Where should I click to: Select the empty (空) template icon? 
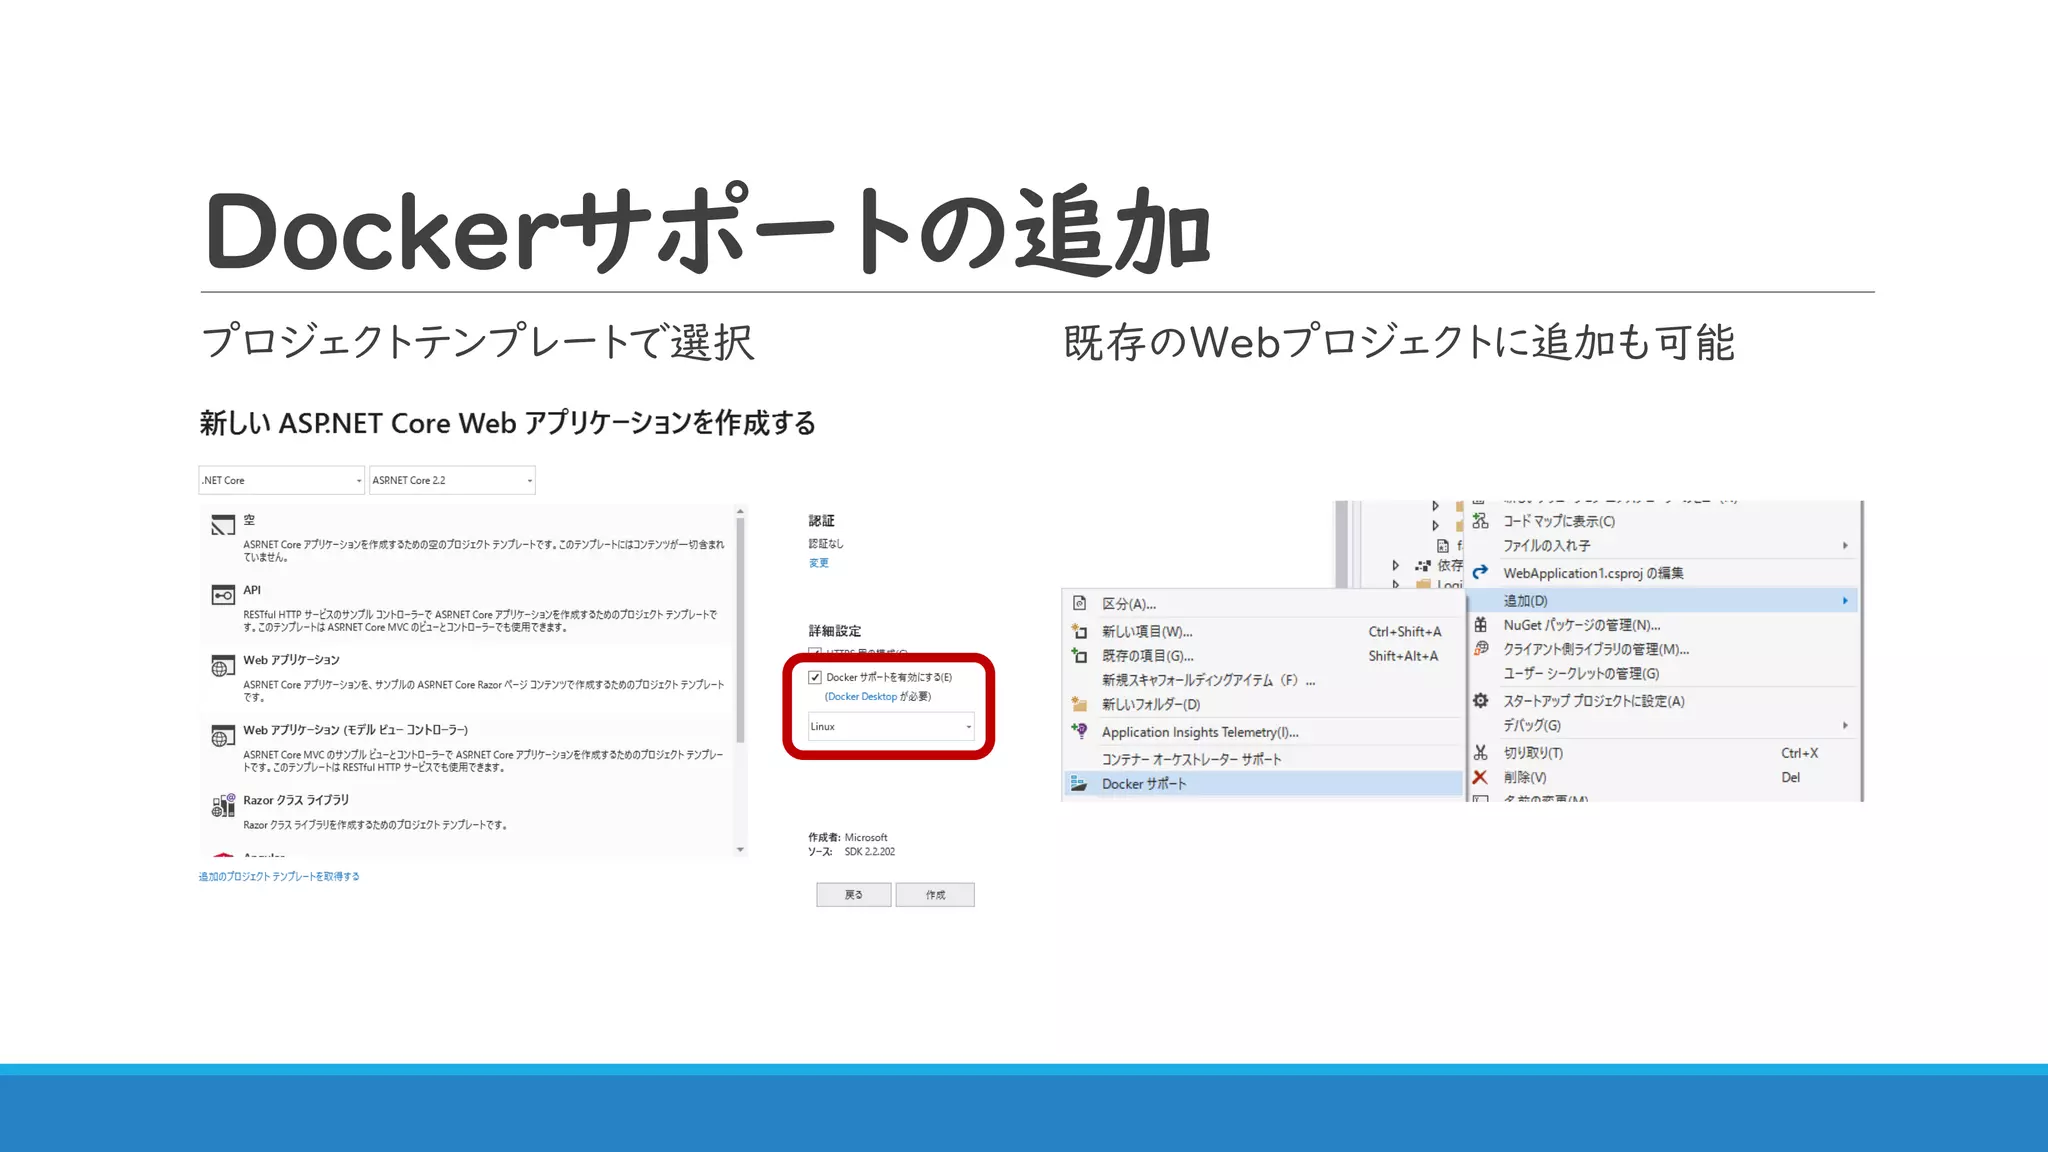point(223,525)
